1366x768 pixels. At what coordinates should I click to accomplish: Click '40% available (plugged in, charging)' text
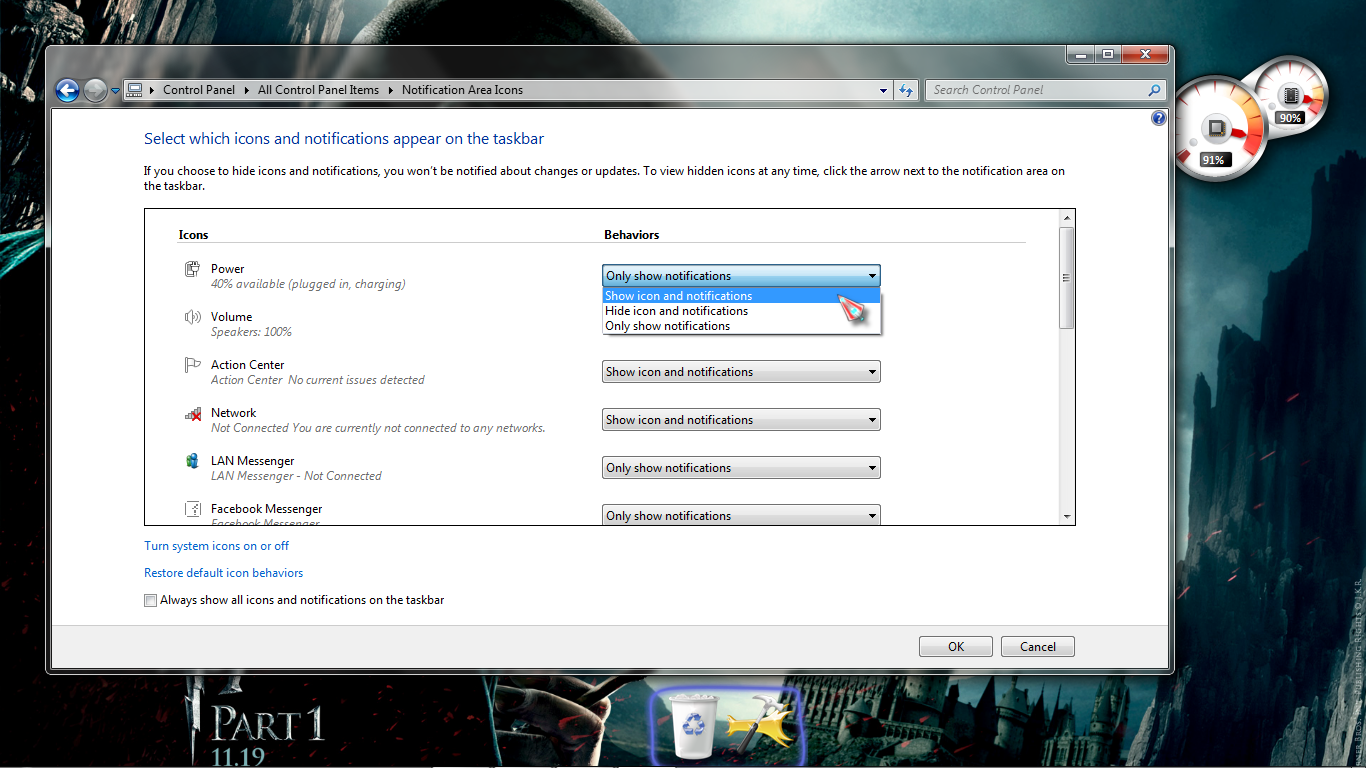pyautogui.click(x=308, y=284)
